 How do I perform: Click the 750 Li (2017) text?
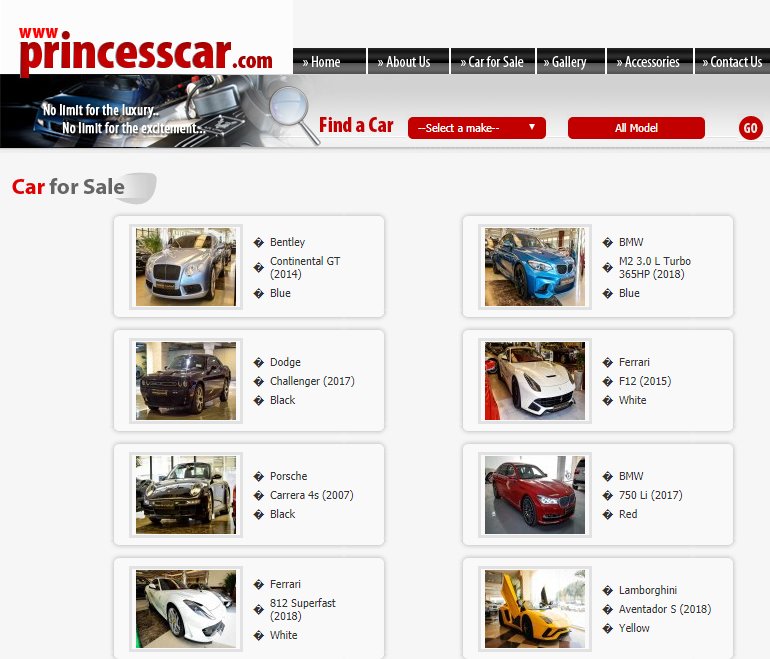[x=651, y=495]
